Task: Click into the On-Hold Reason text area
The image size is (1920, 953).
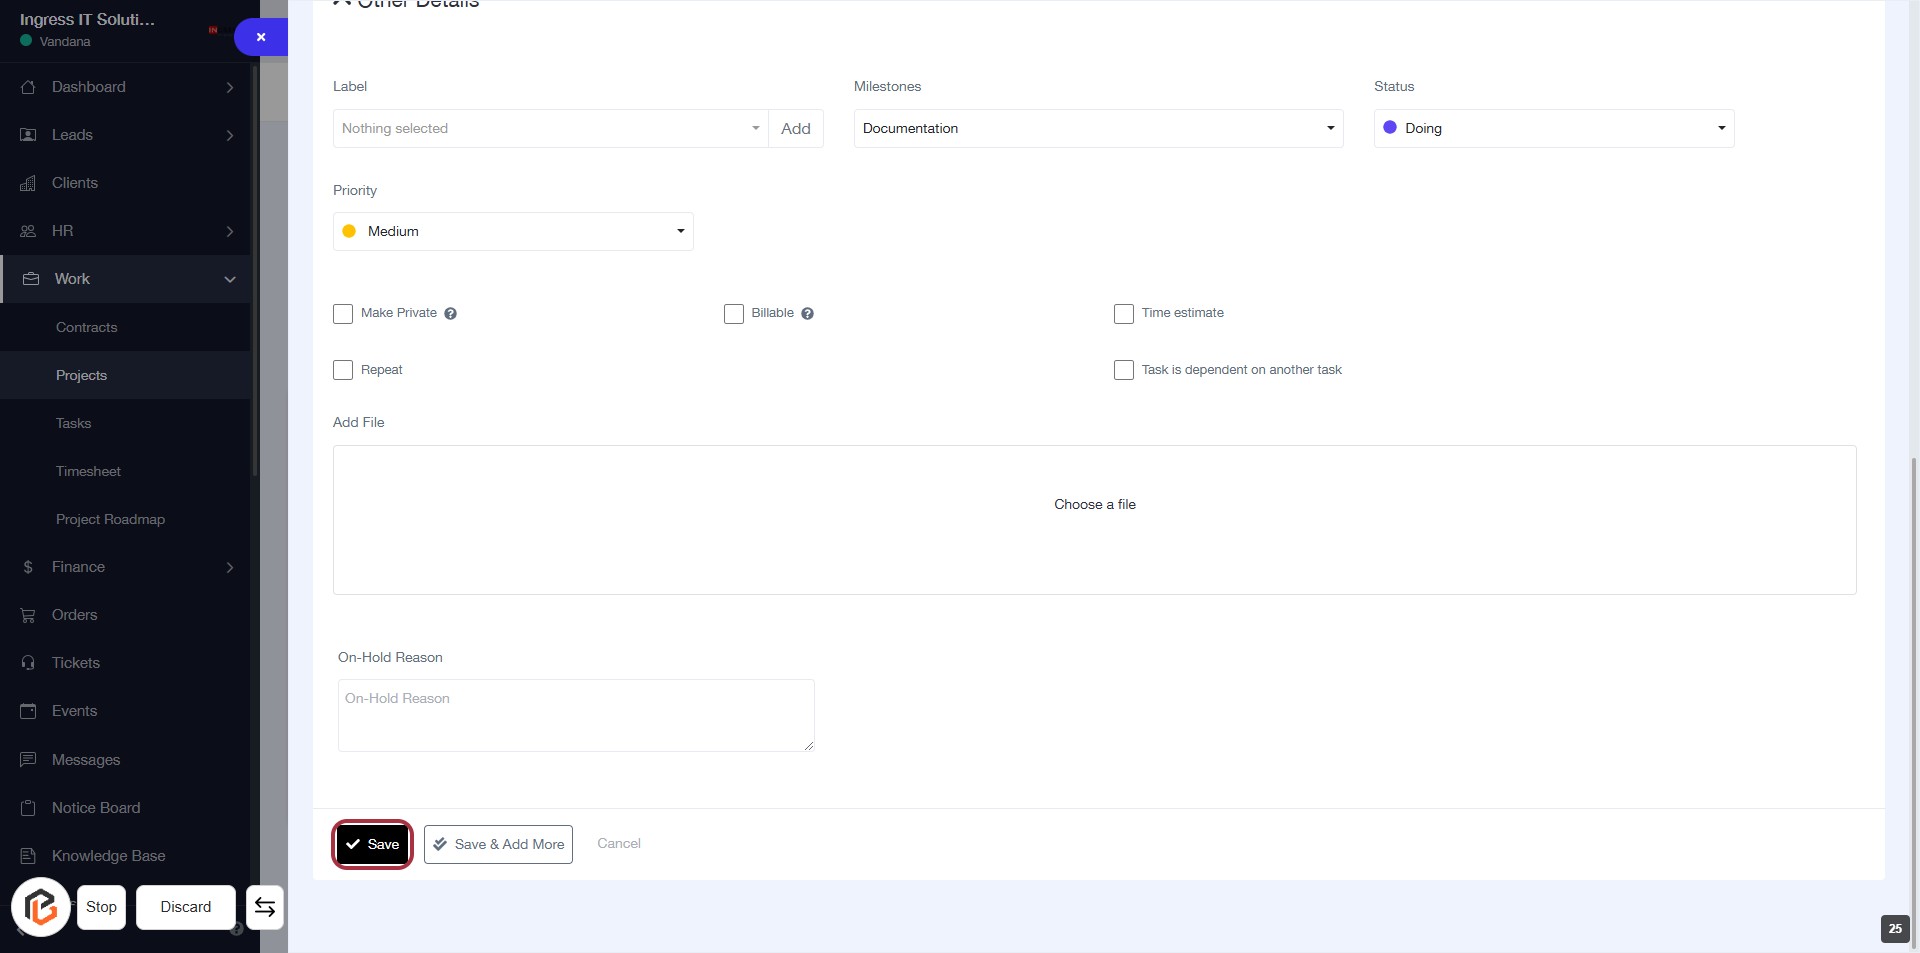Action: (x=576, y=715)
